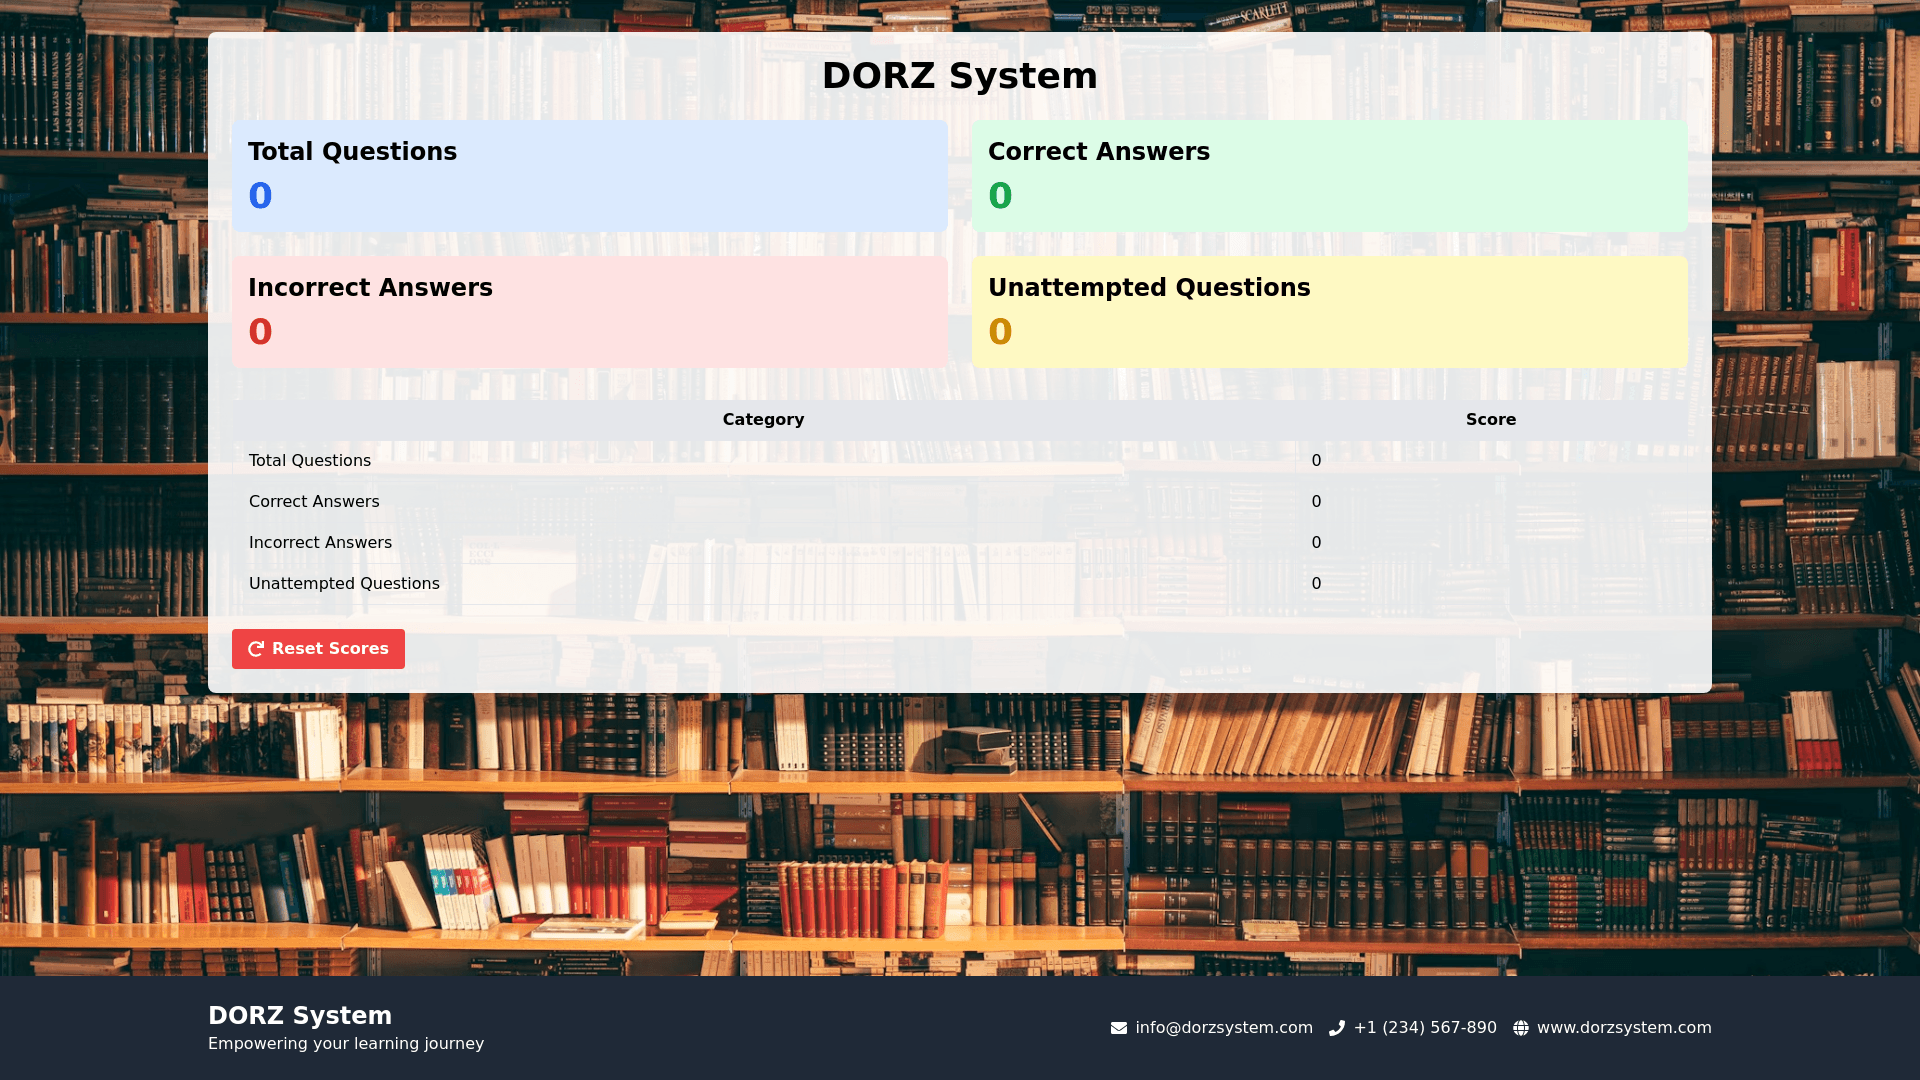The height and width of the screenshot is (1080, 1920).
Task: Click the globe icon in the footer
Action: (1520, 1028)
